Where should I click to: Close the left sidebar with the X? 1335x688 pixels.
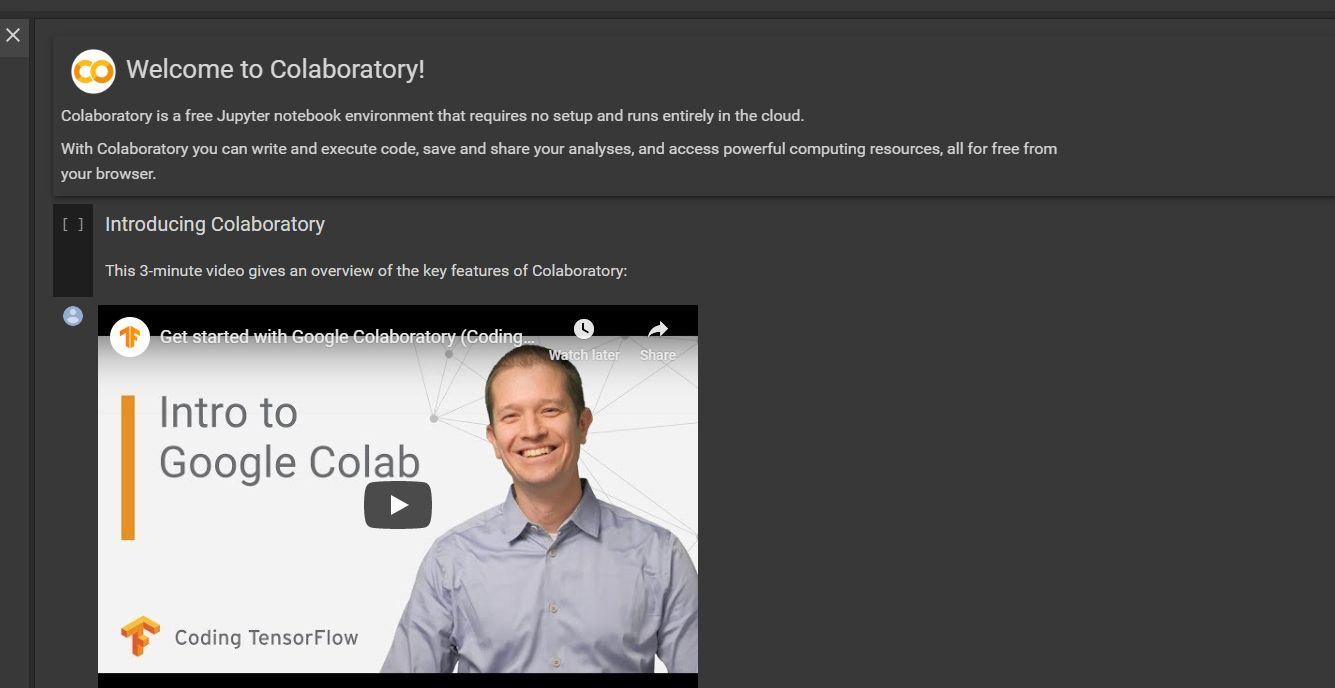point(13,35)
